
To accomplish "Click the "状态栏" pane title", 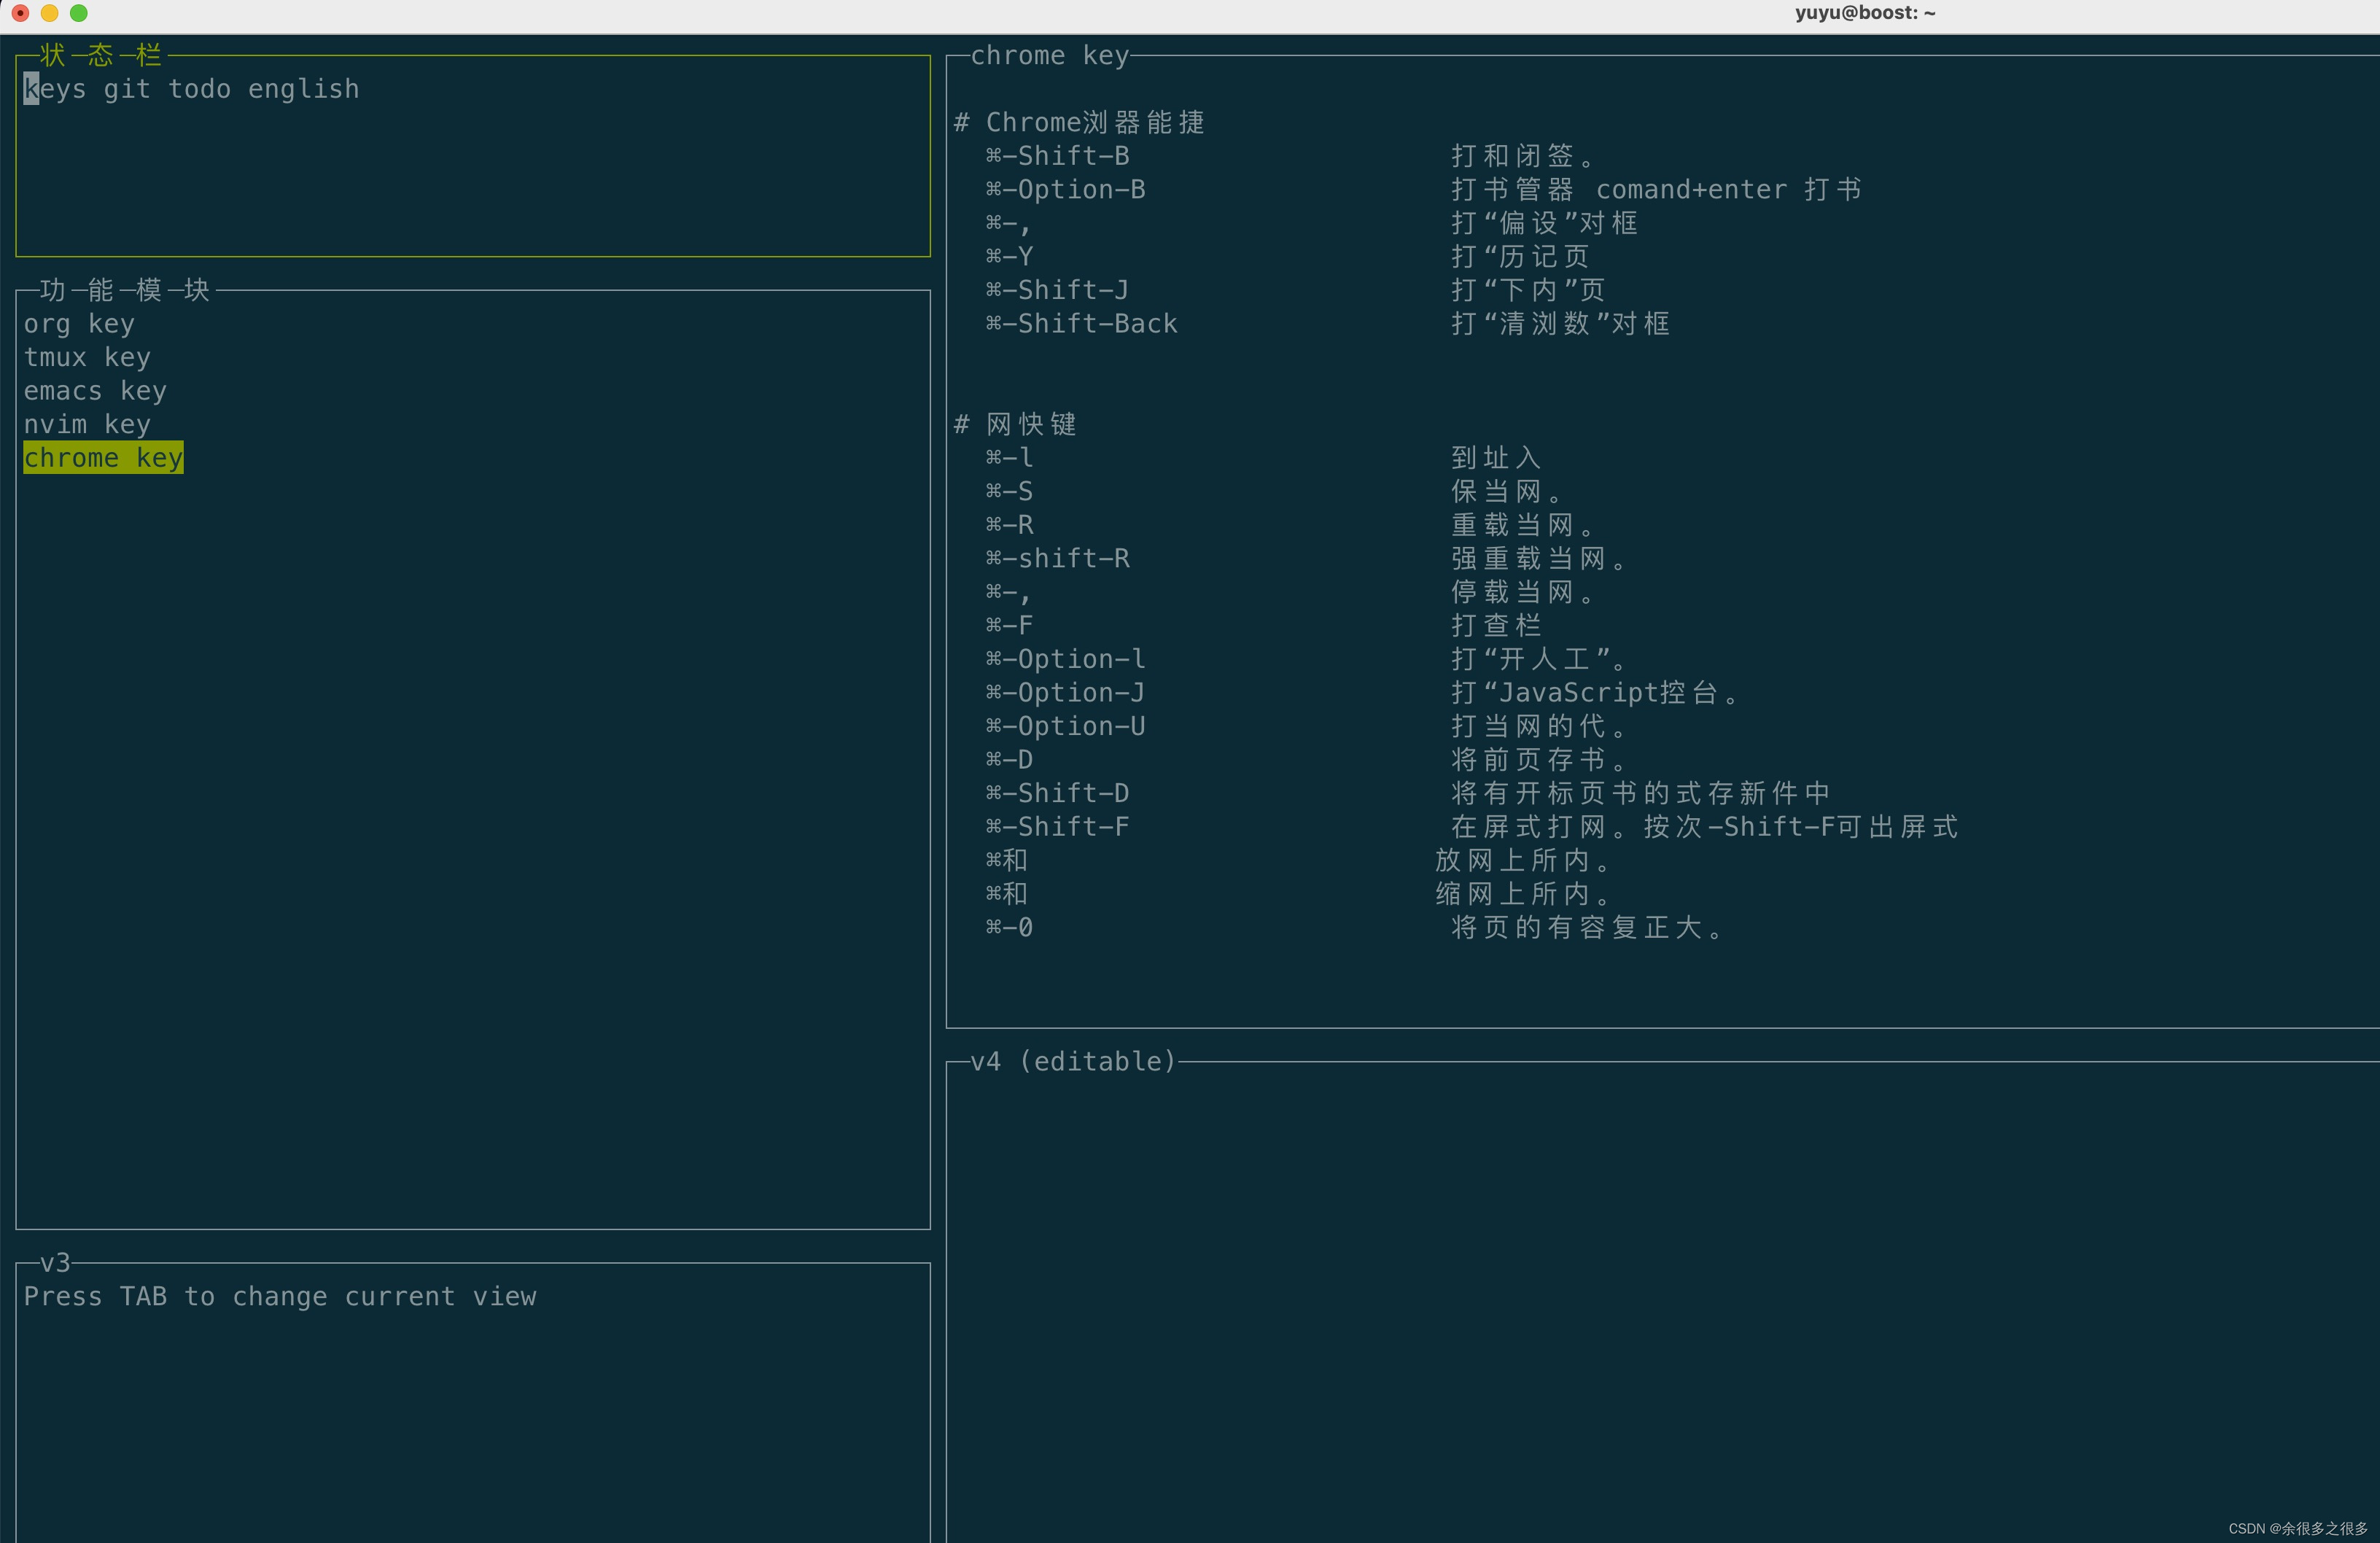I will pyautogui.click(x=100, y=55).
